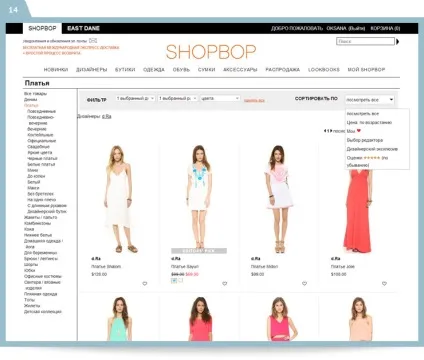Image resolution: width=424 pixels, height=360 pixels.
Task: Open the sort-by dropdown 'посмотреть все'
Action: 370,99
